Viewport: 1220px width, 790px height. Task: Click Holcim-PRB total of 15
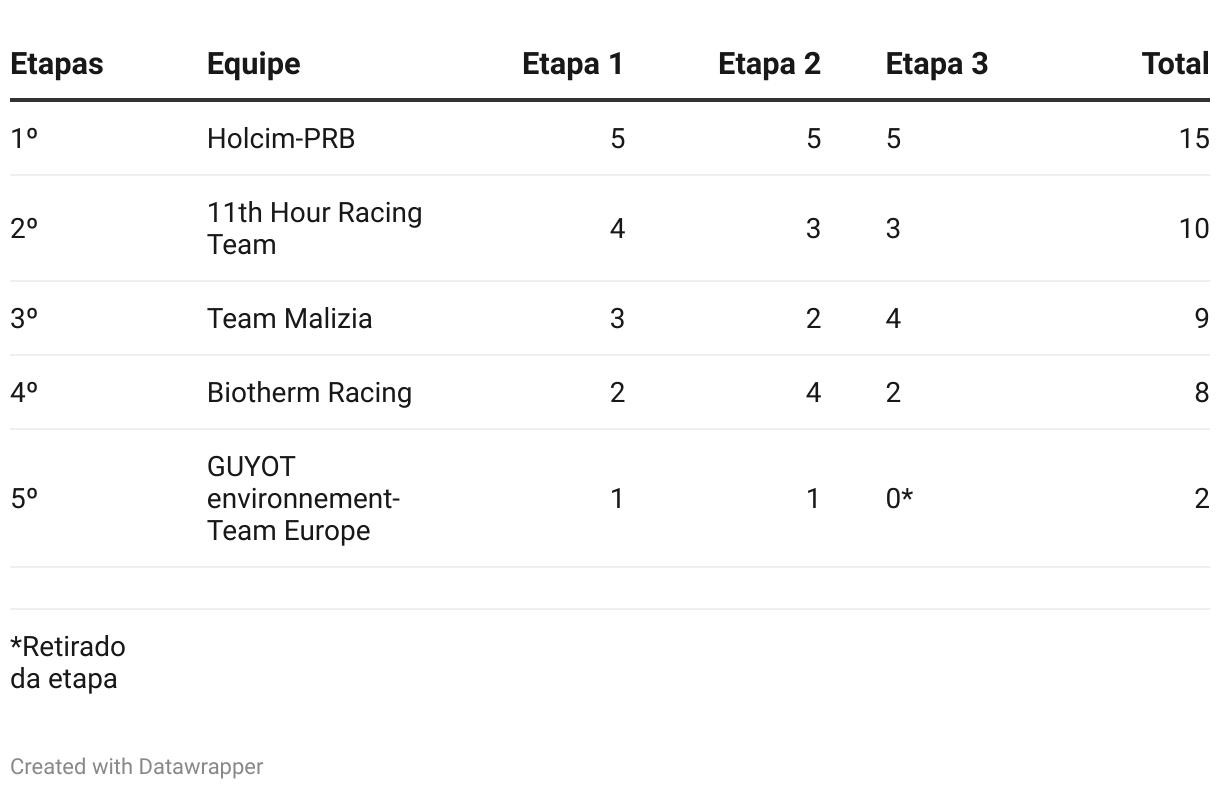tap(1194, 138)
